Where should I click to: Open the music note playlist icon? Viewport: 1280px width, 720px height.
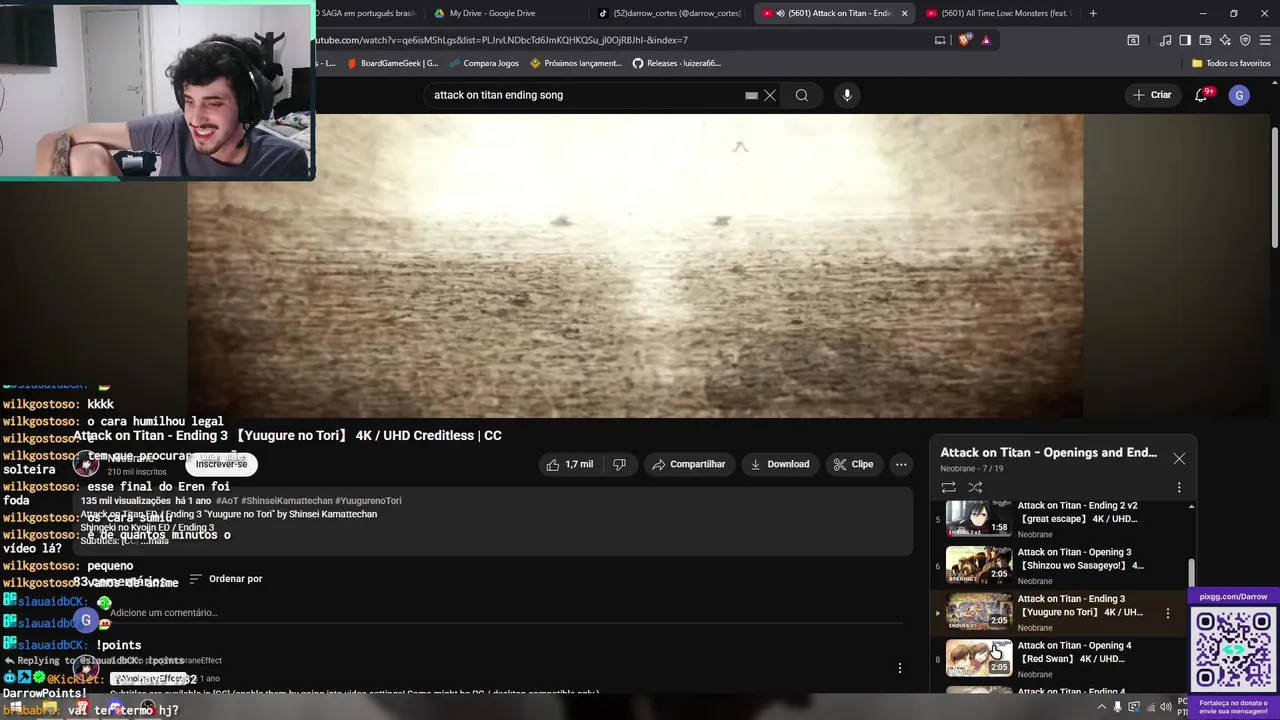point(1165,40)
